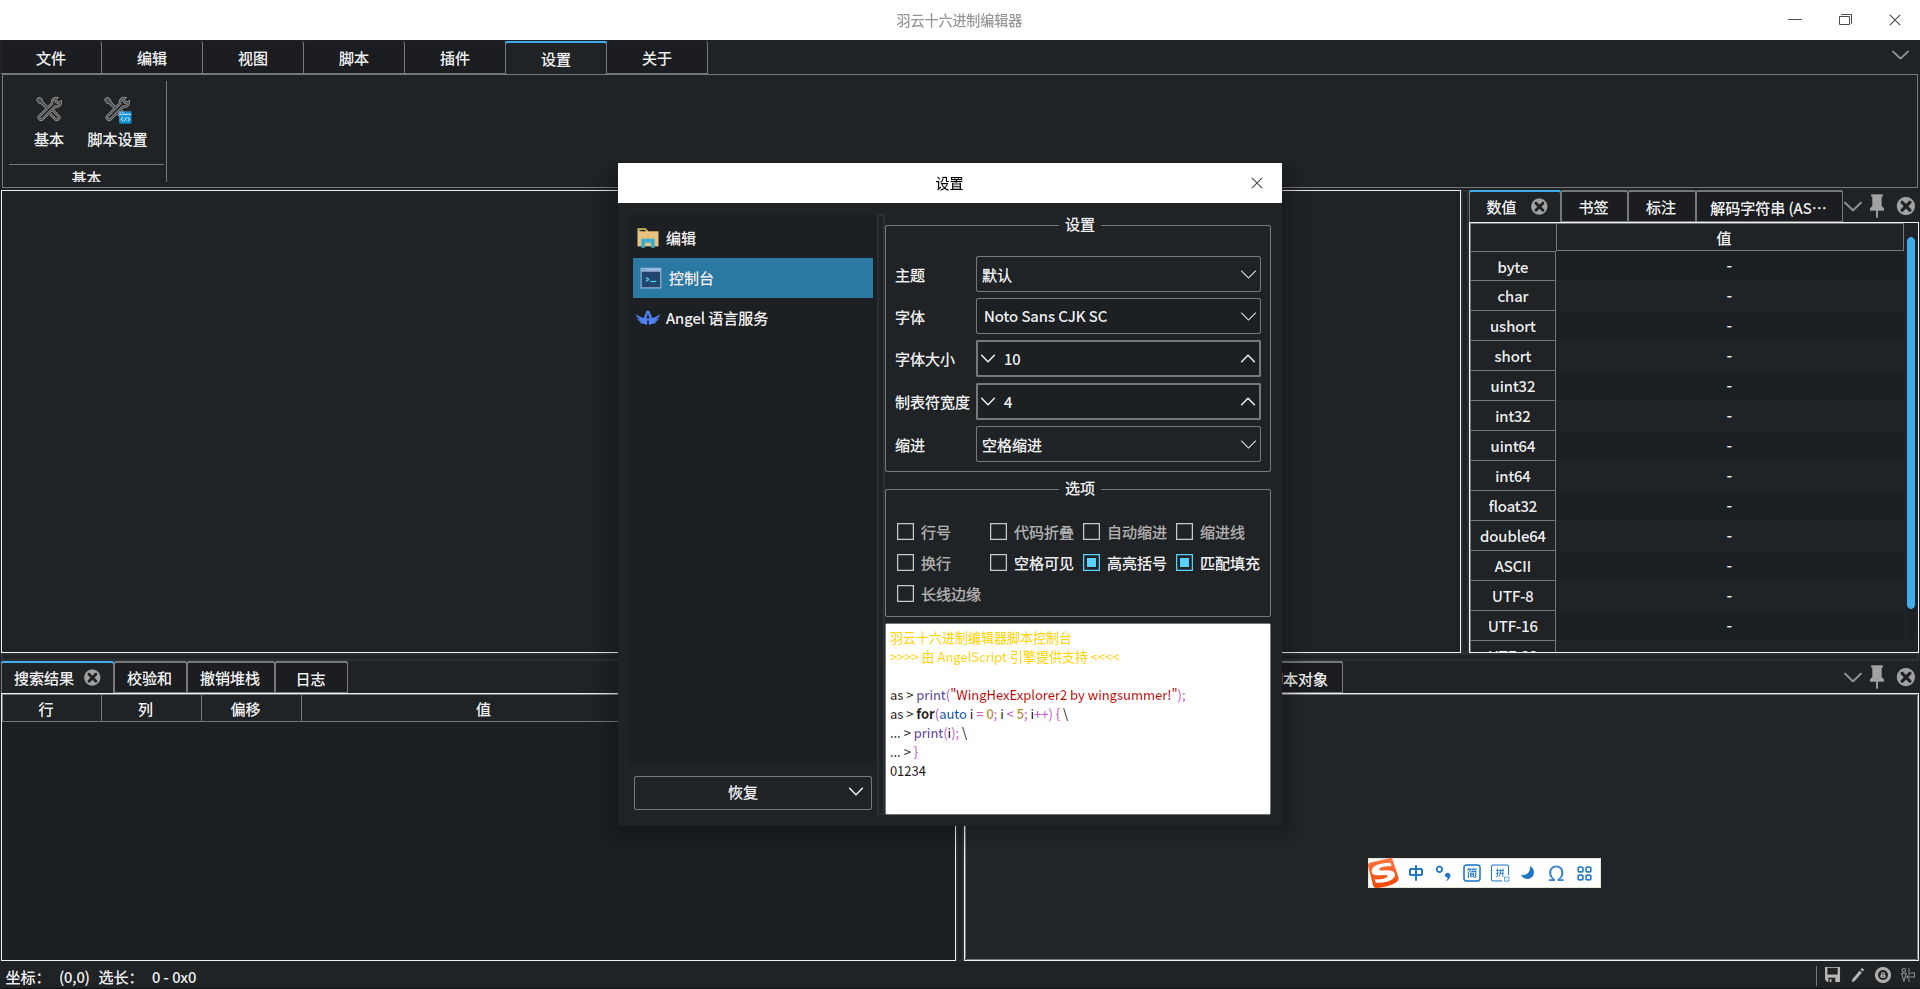
Task: Open the Sogou toolbox grid icon
Action: click(1584, 873)
